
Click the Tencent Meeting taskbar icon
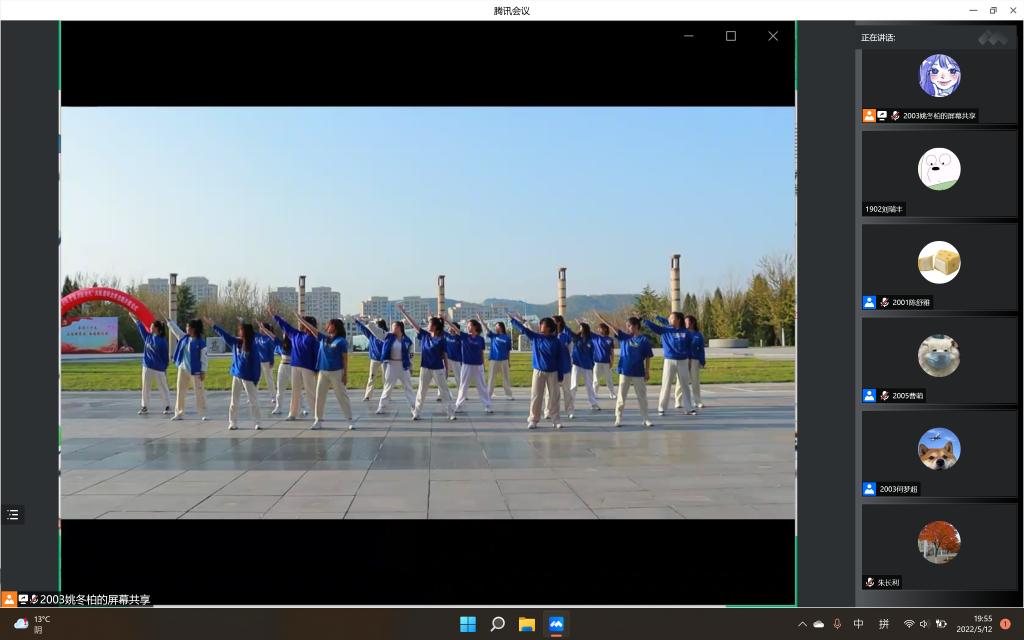(x=556, y=624)
